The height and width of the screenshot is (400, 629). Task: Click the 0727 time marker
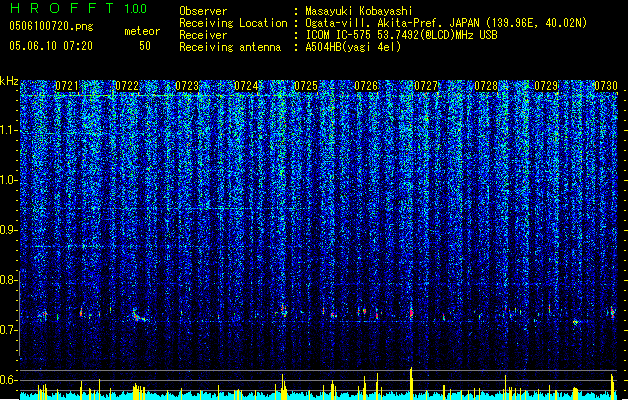[x=426, y=86]
